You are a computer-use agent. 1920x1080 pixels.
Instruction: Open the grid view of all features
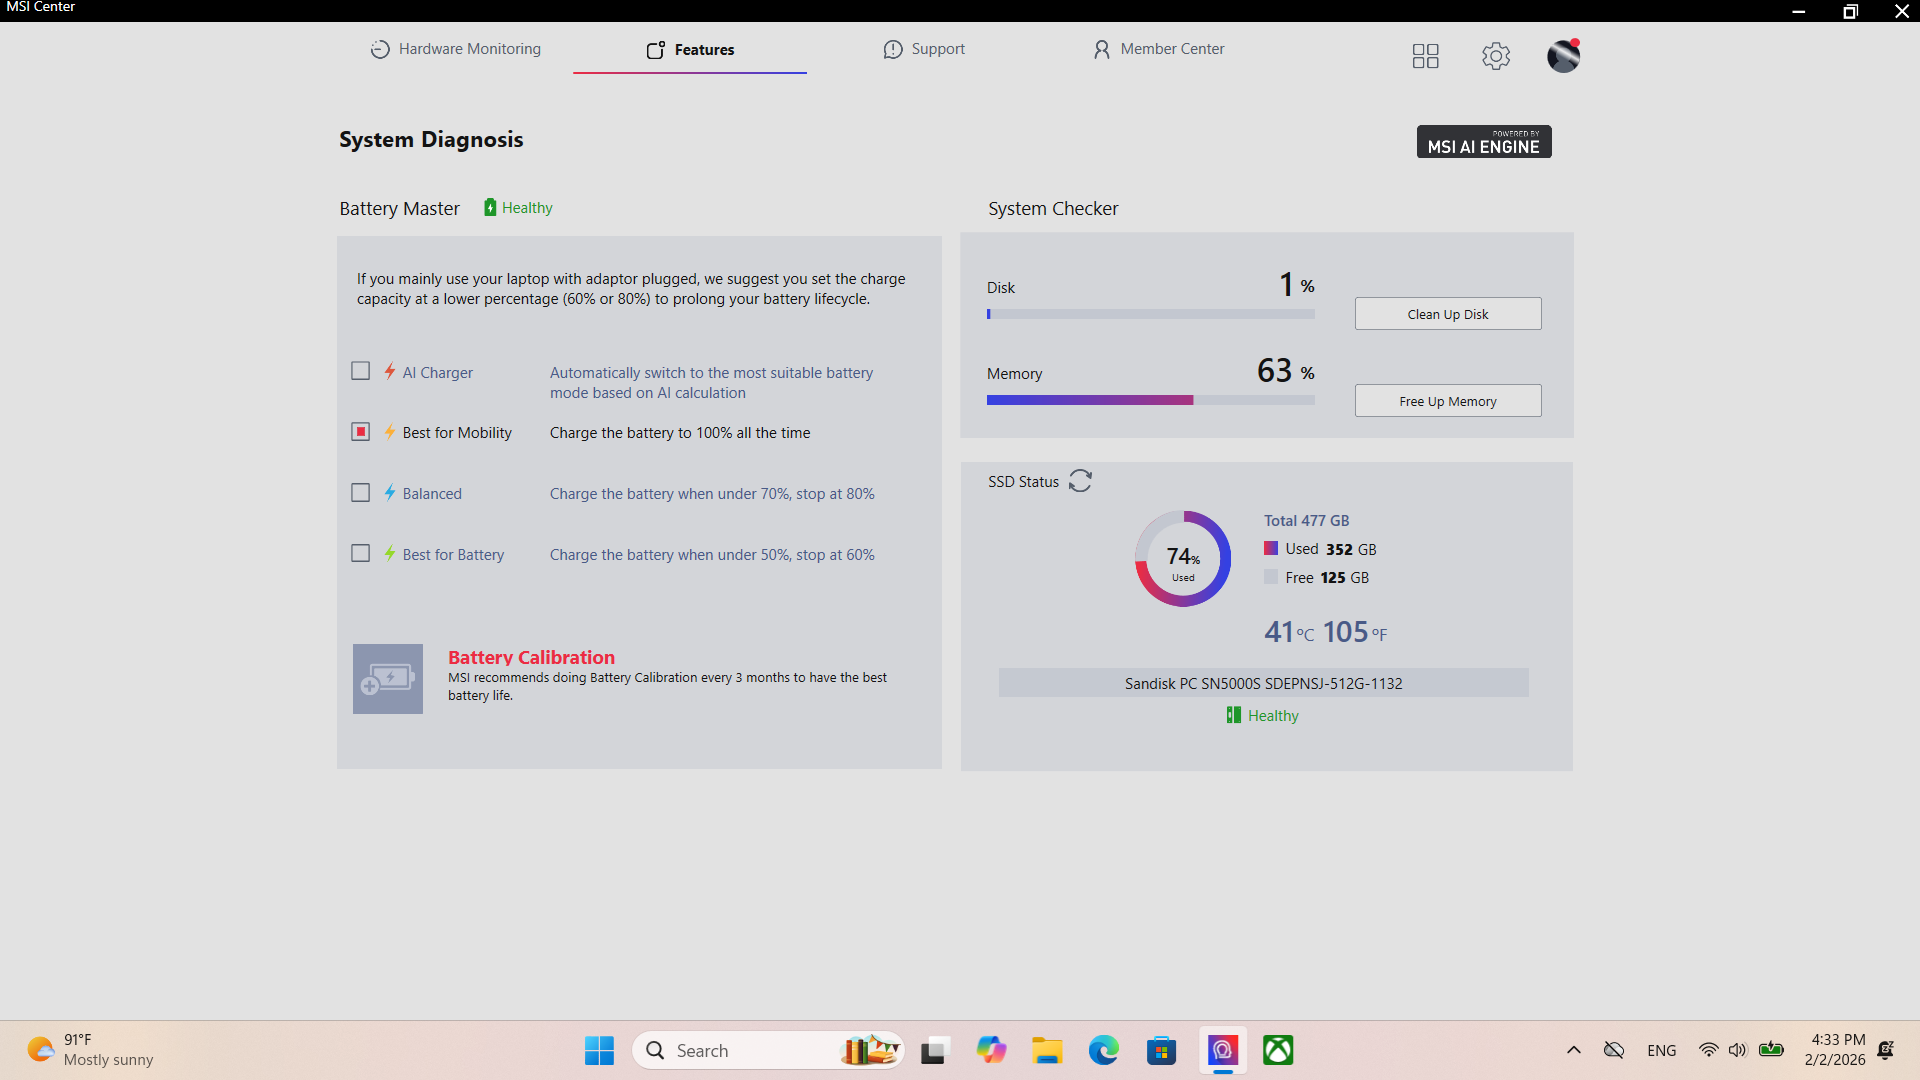(1425, 56)
